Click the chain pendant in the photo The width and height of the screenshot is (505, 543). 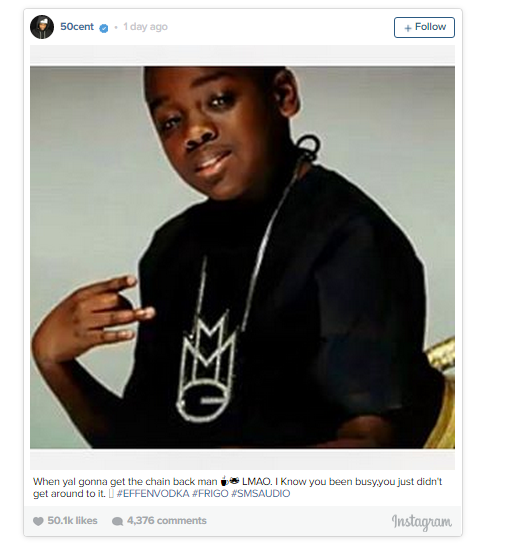[x=206, y=368]
